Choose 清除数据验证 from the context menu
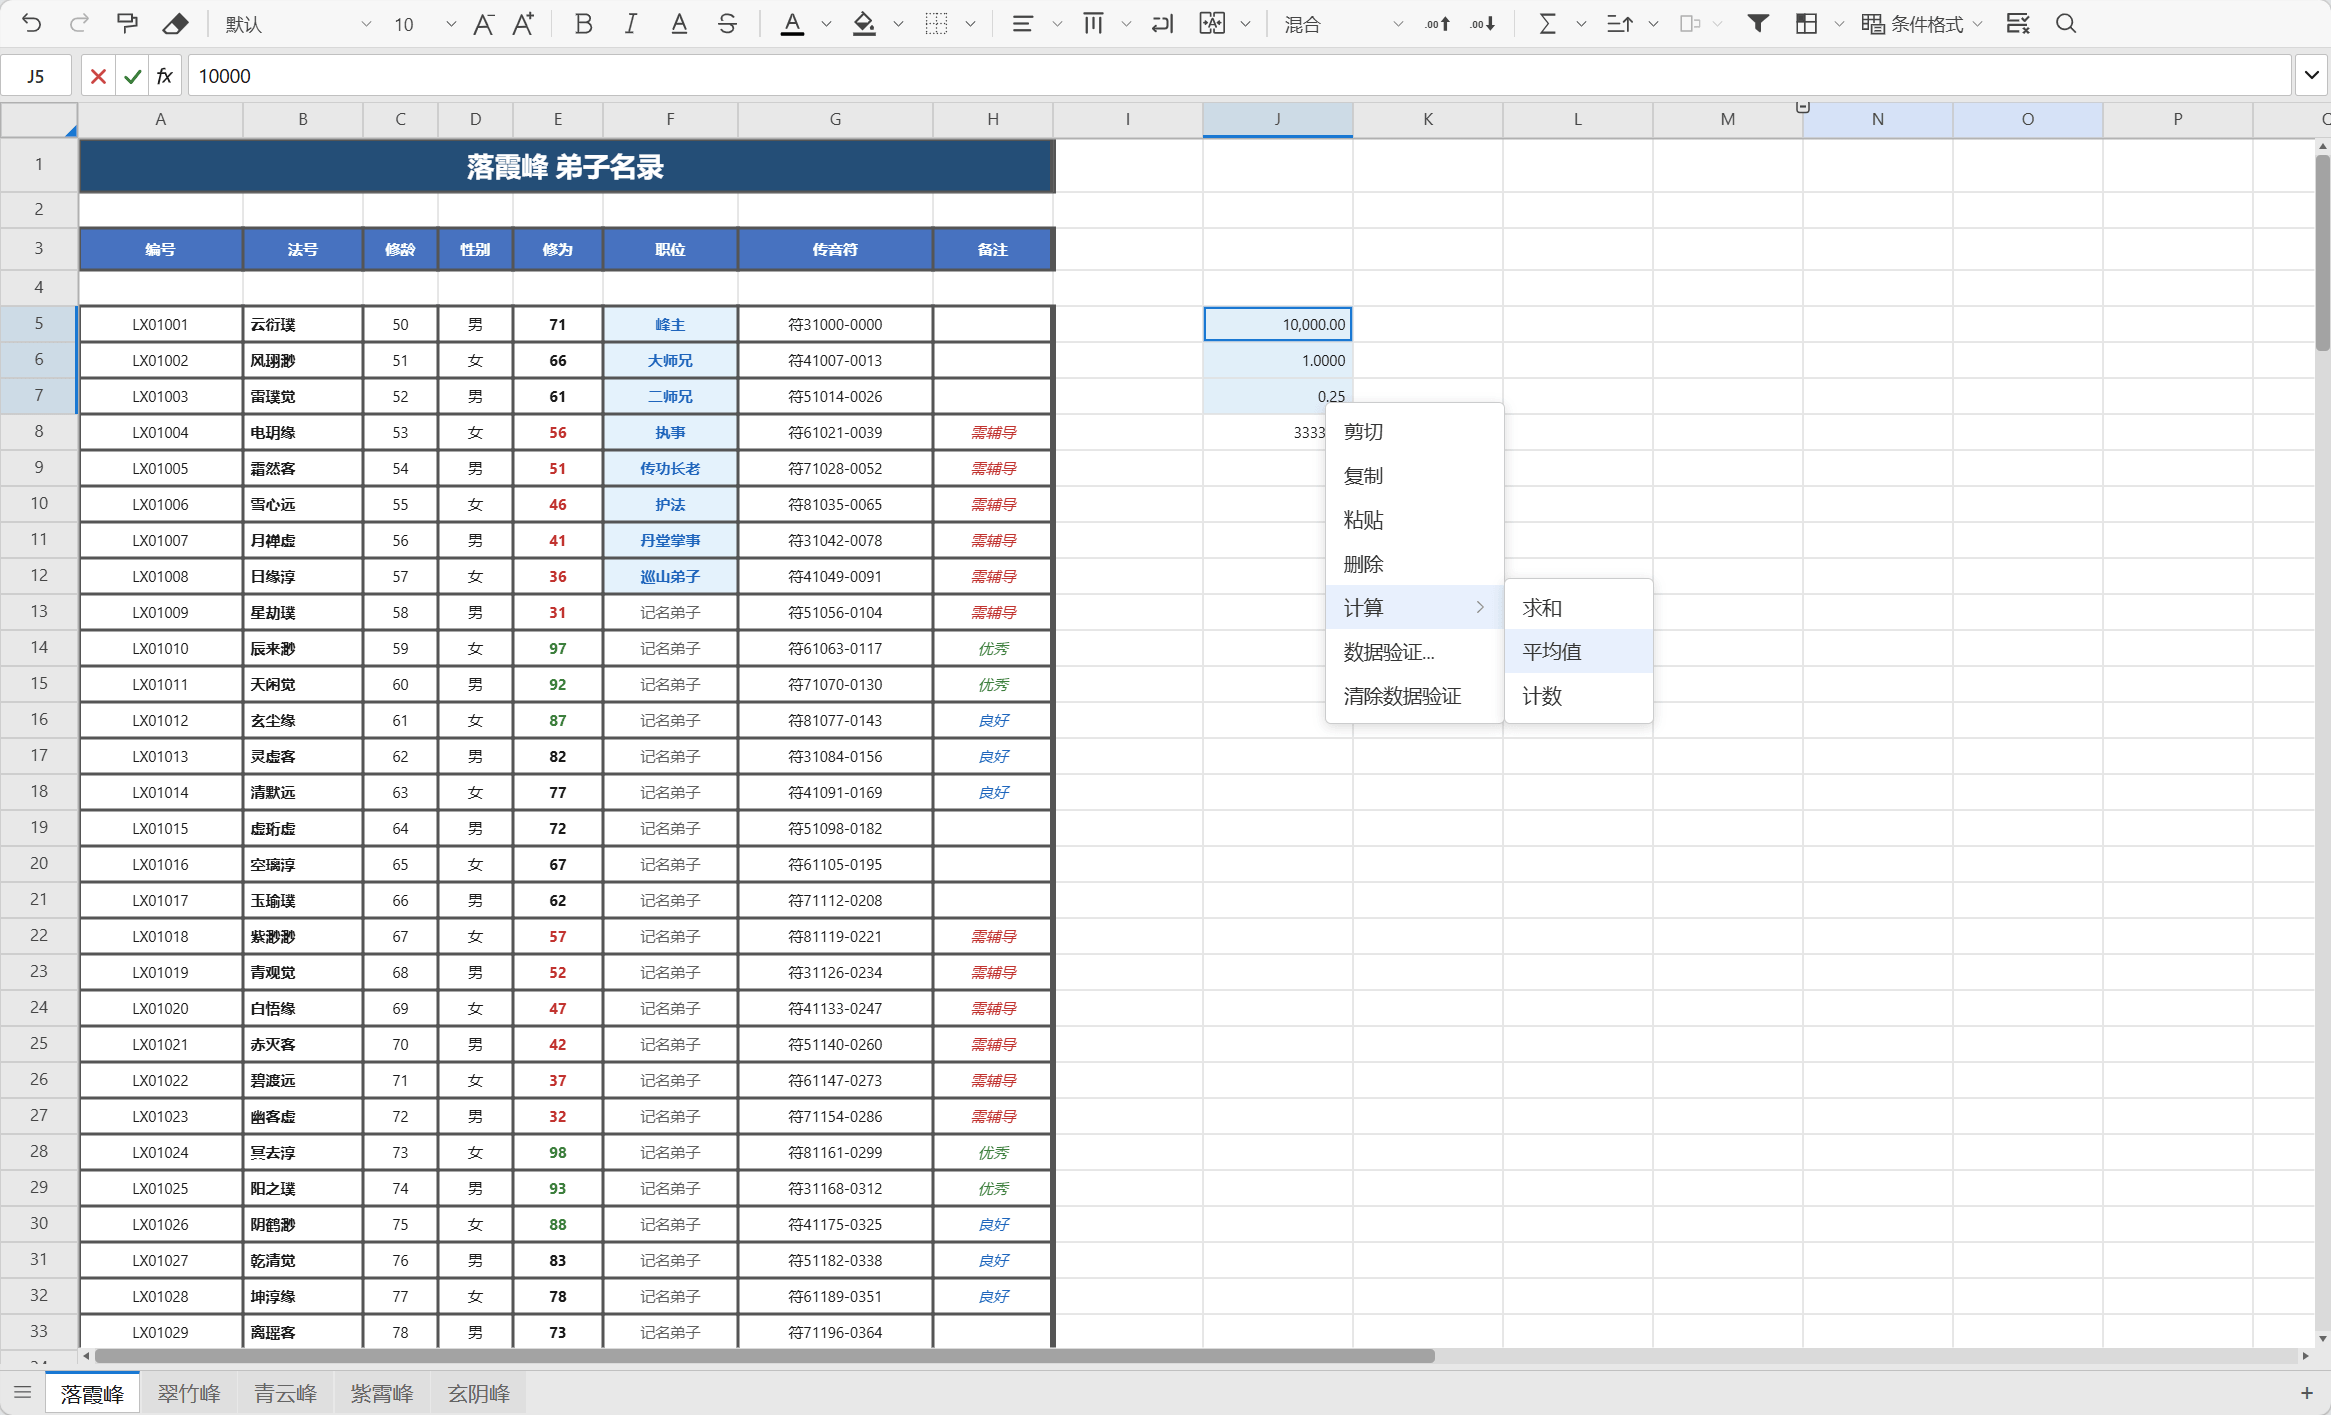2331x1415 pixels. click(1414, 695)
